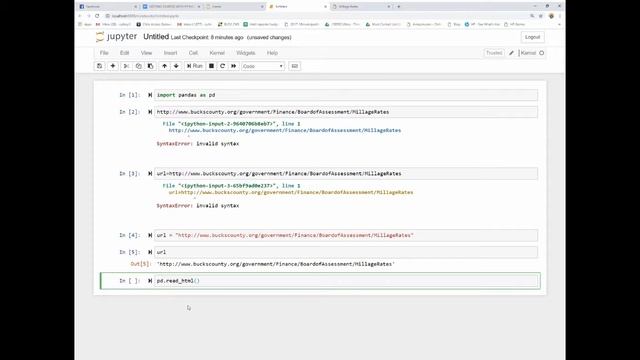Screen dimensions: 640x360
Task: Click into cell In [5] containing url
Action: [346, 252]
